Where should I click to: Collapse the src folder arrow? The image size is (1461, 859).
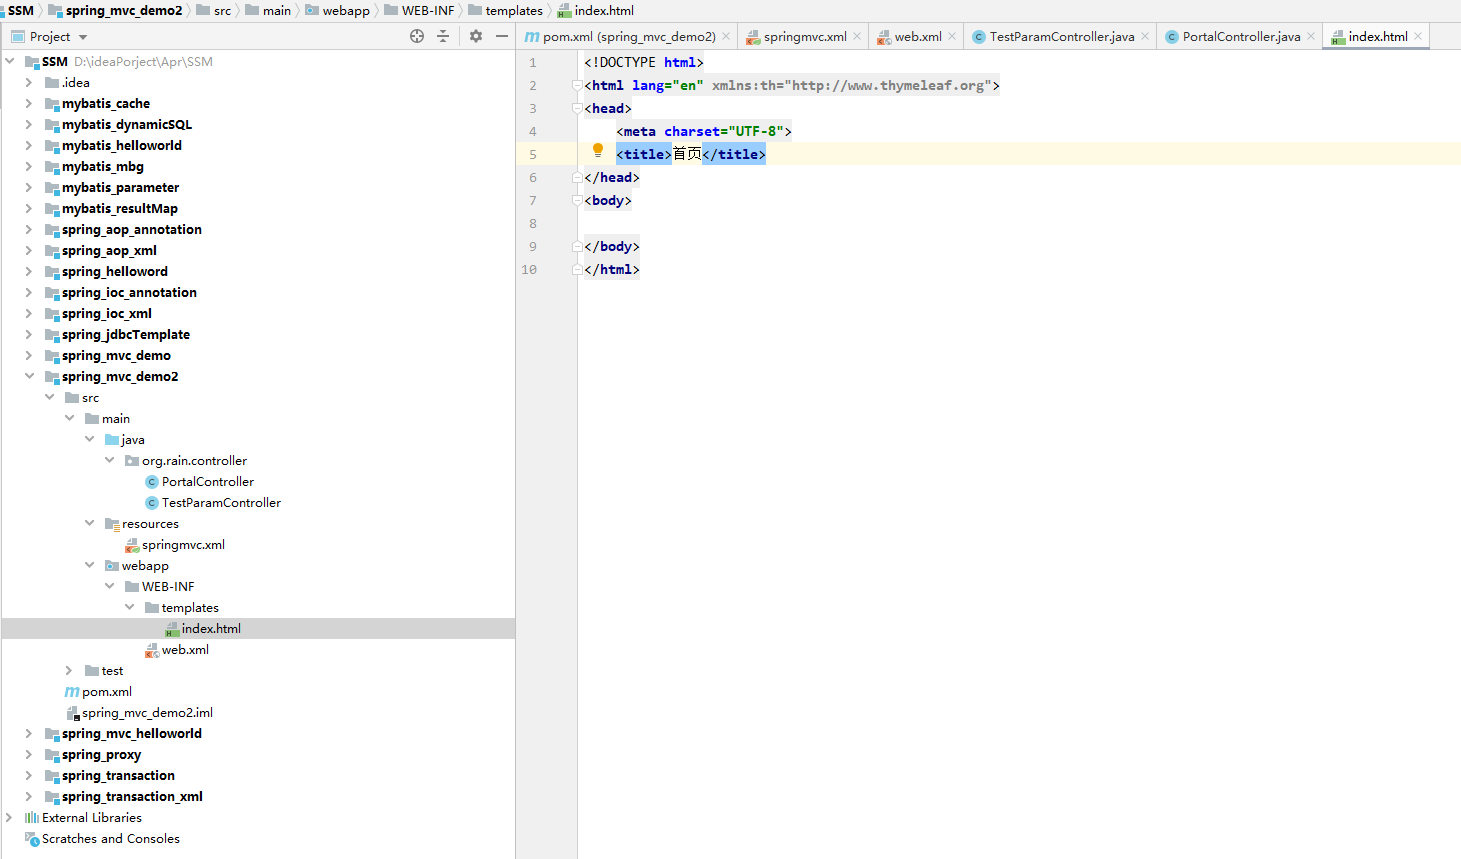point(49,397)
